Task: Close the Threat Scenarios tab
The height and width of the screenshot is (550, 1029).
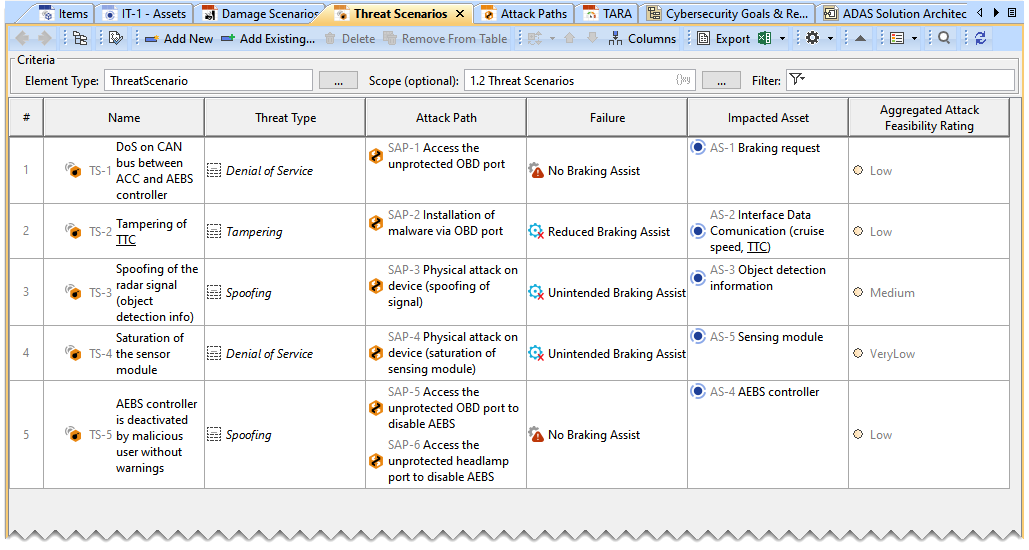Action: 460,13
